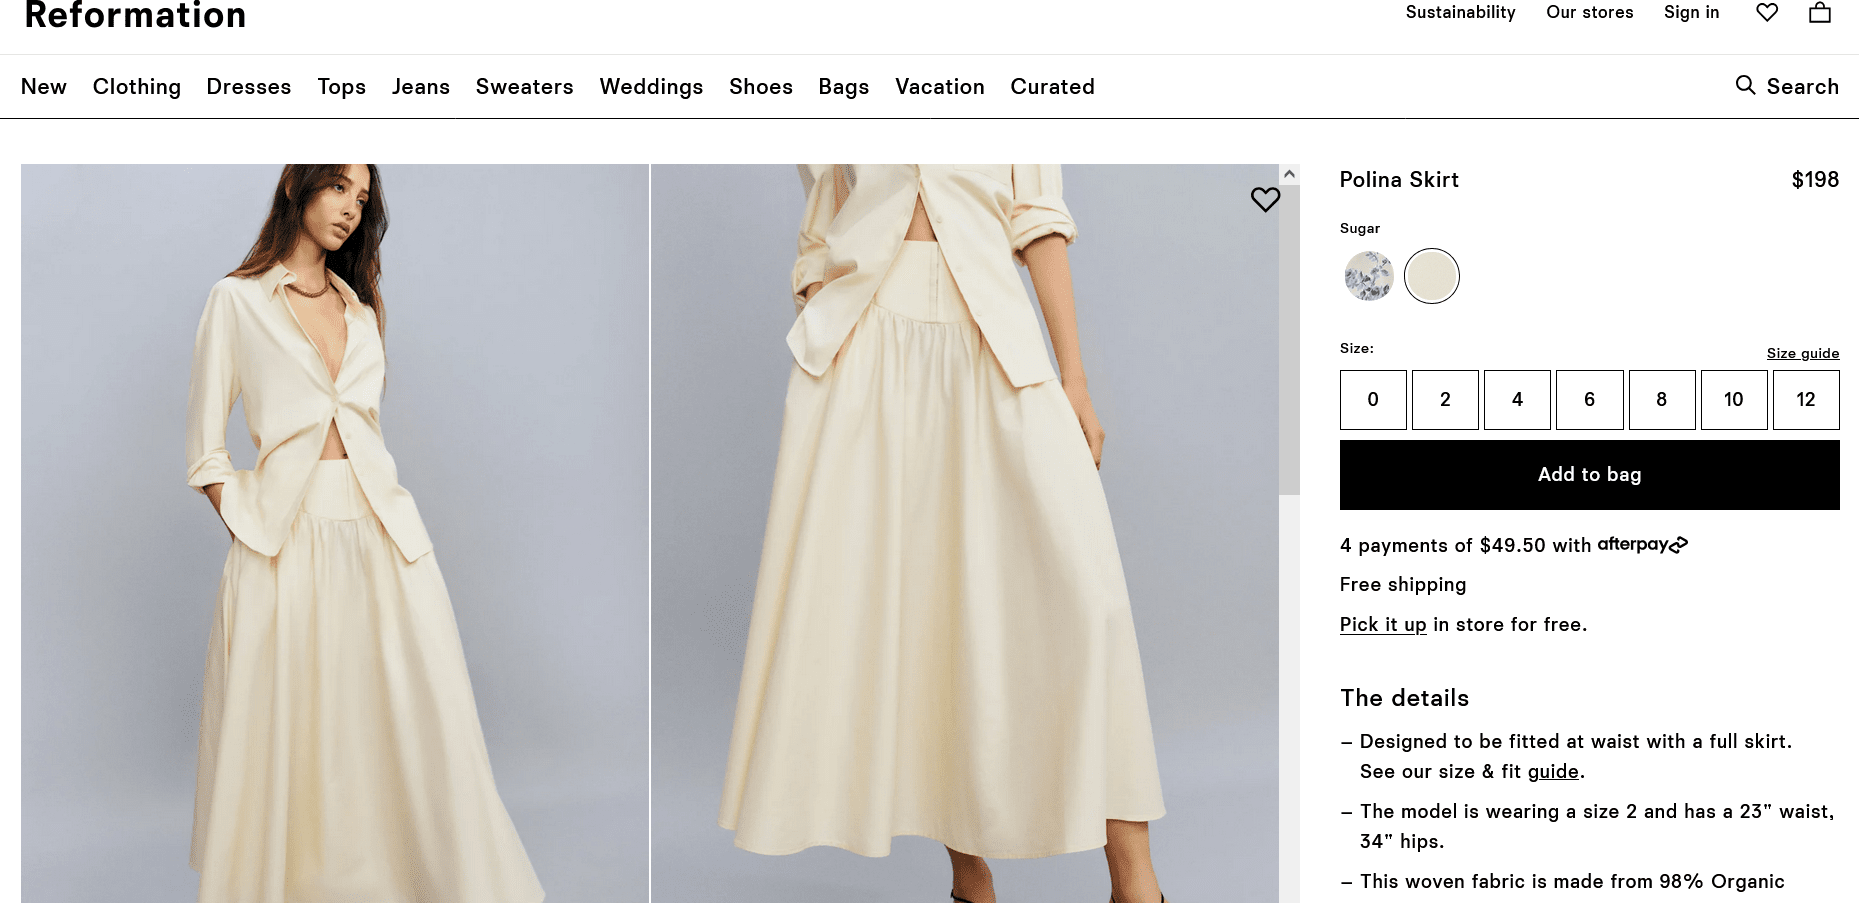1859x903 pixels.
Task: Open the wishlist heart icon in header
Action: tap(1767, 13)
